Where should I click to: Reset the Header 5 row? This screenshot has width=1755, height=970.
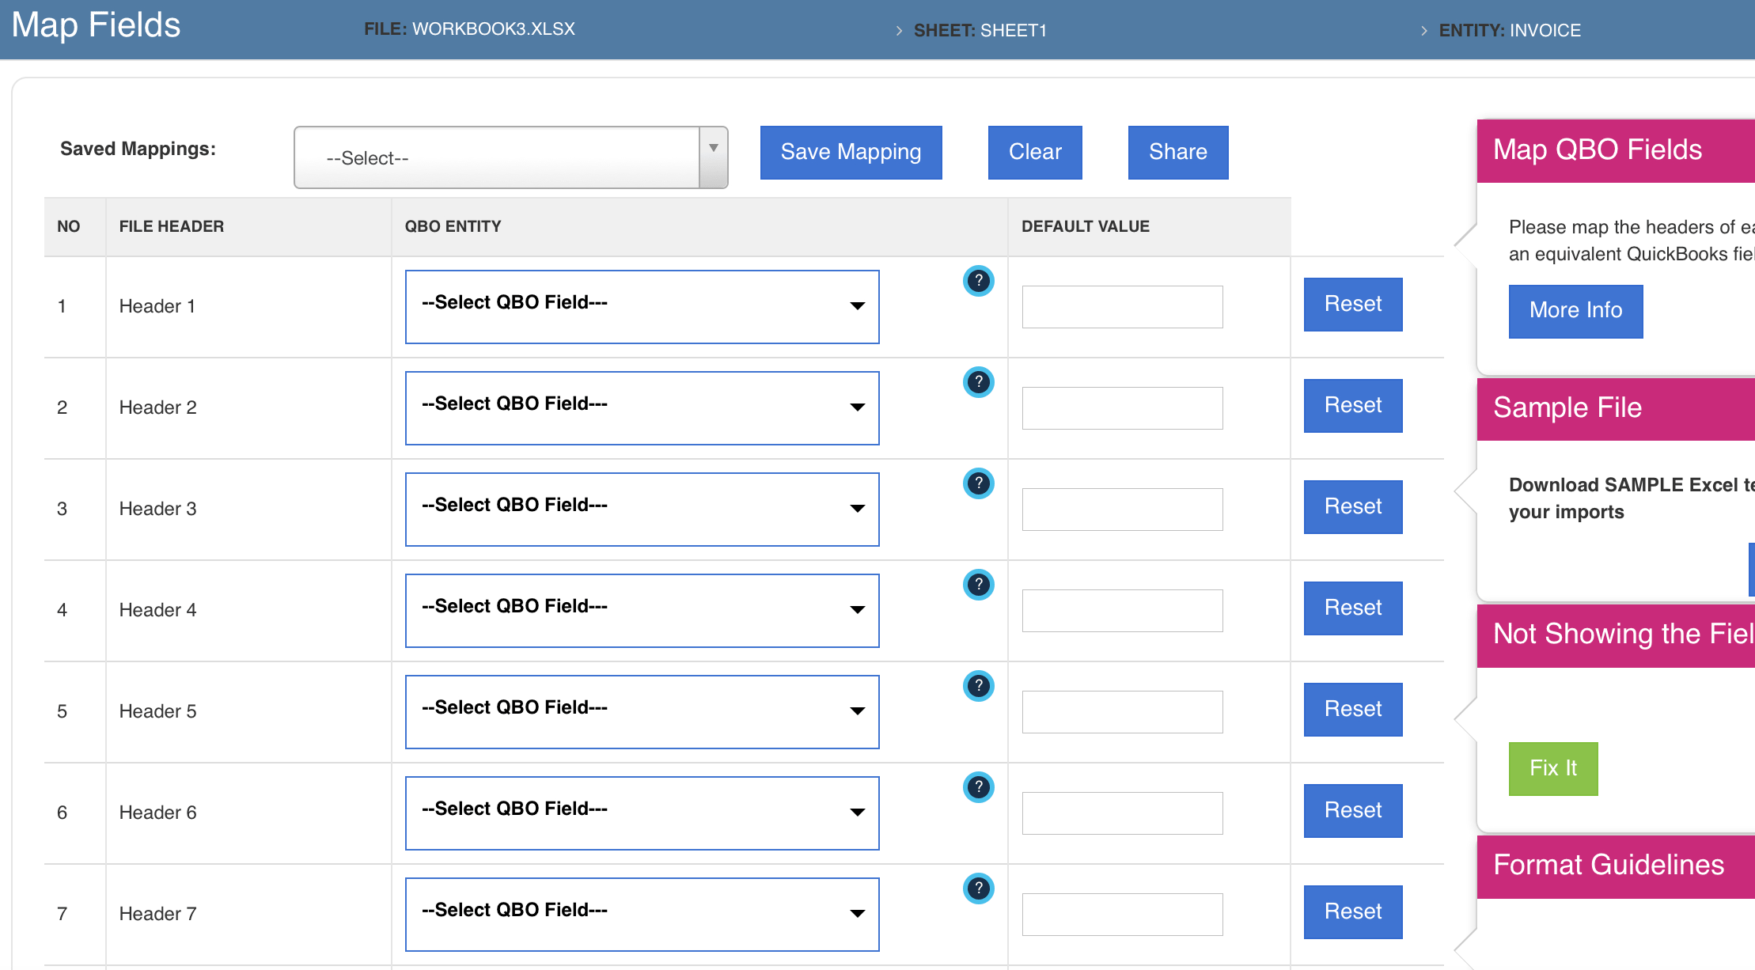pyautogui.click(x=1352, y=709)
